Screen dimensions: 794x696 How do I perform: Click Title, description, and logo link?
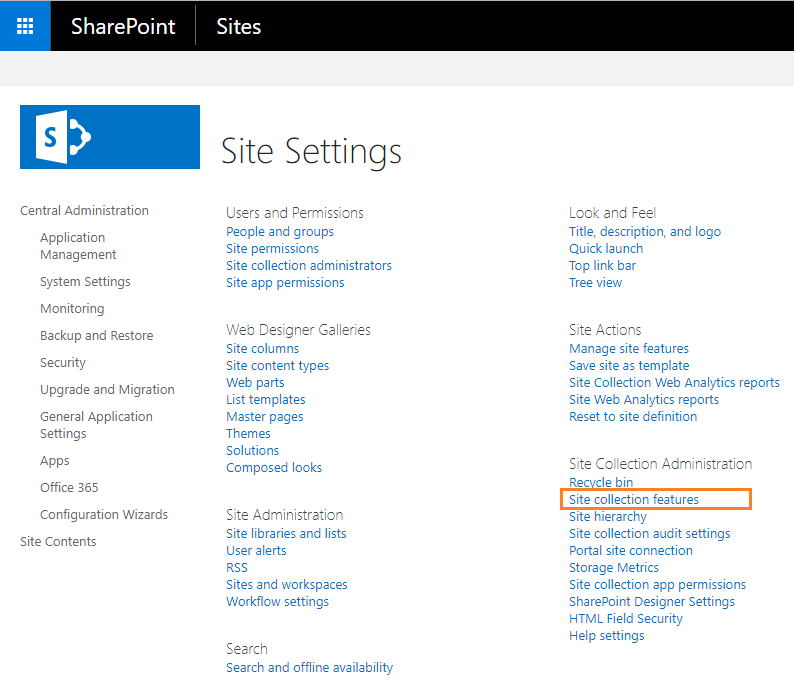(645, 231)
